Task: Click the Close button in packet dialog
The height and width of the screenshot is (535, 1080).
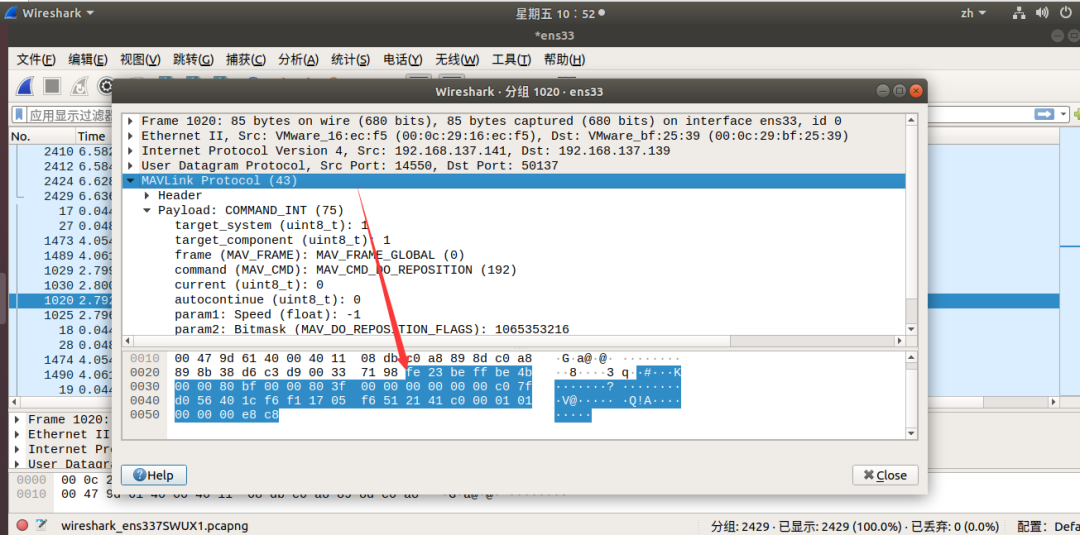Action: point(885,475)
